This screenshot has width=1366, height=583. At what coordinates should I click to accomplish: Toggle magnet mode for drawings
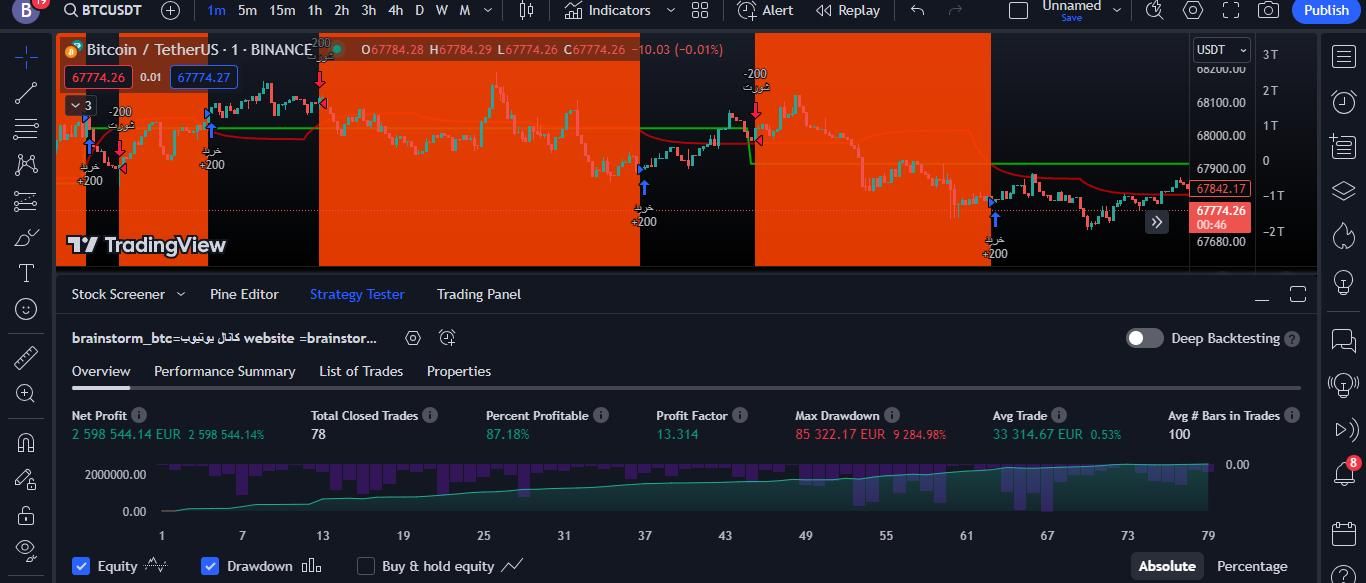tap(26, 442)
